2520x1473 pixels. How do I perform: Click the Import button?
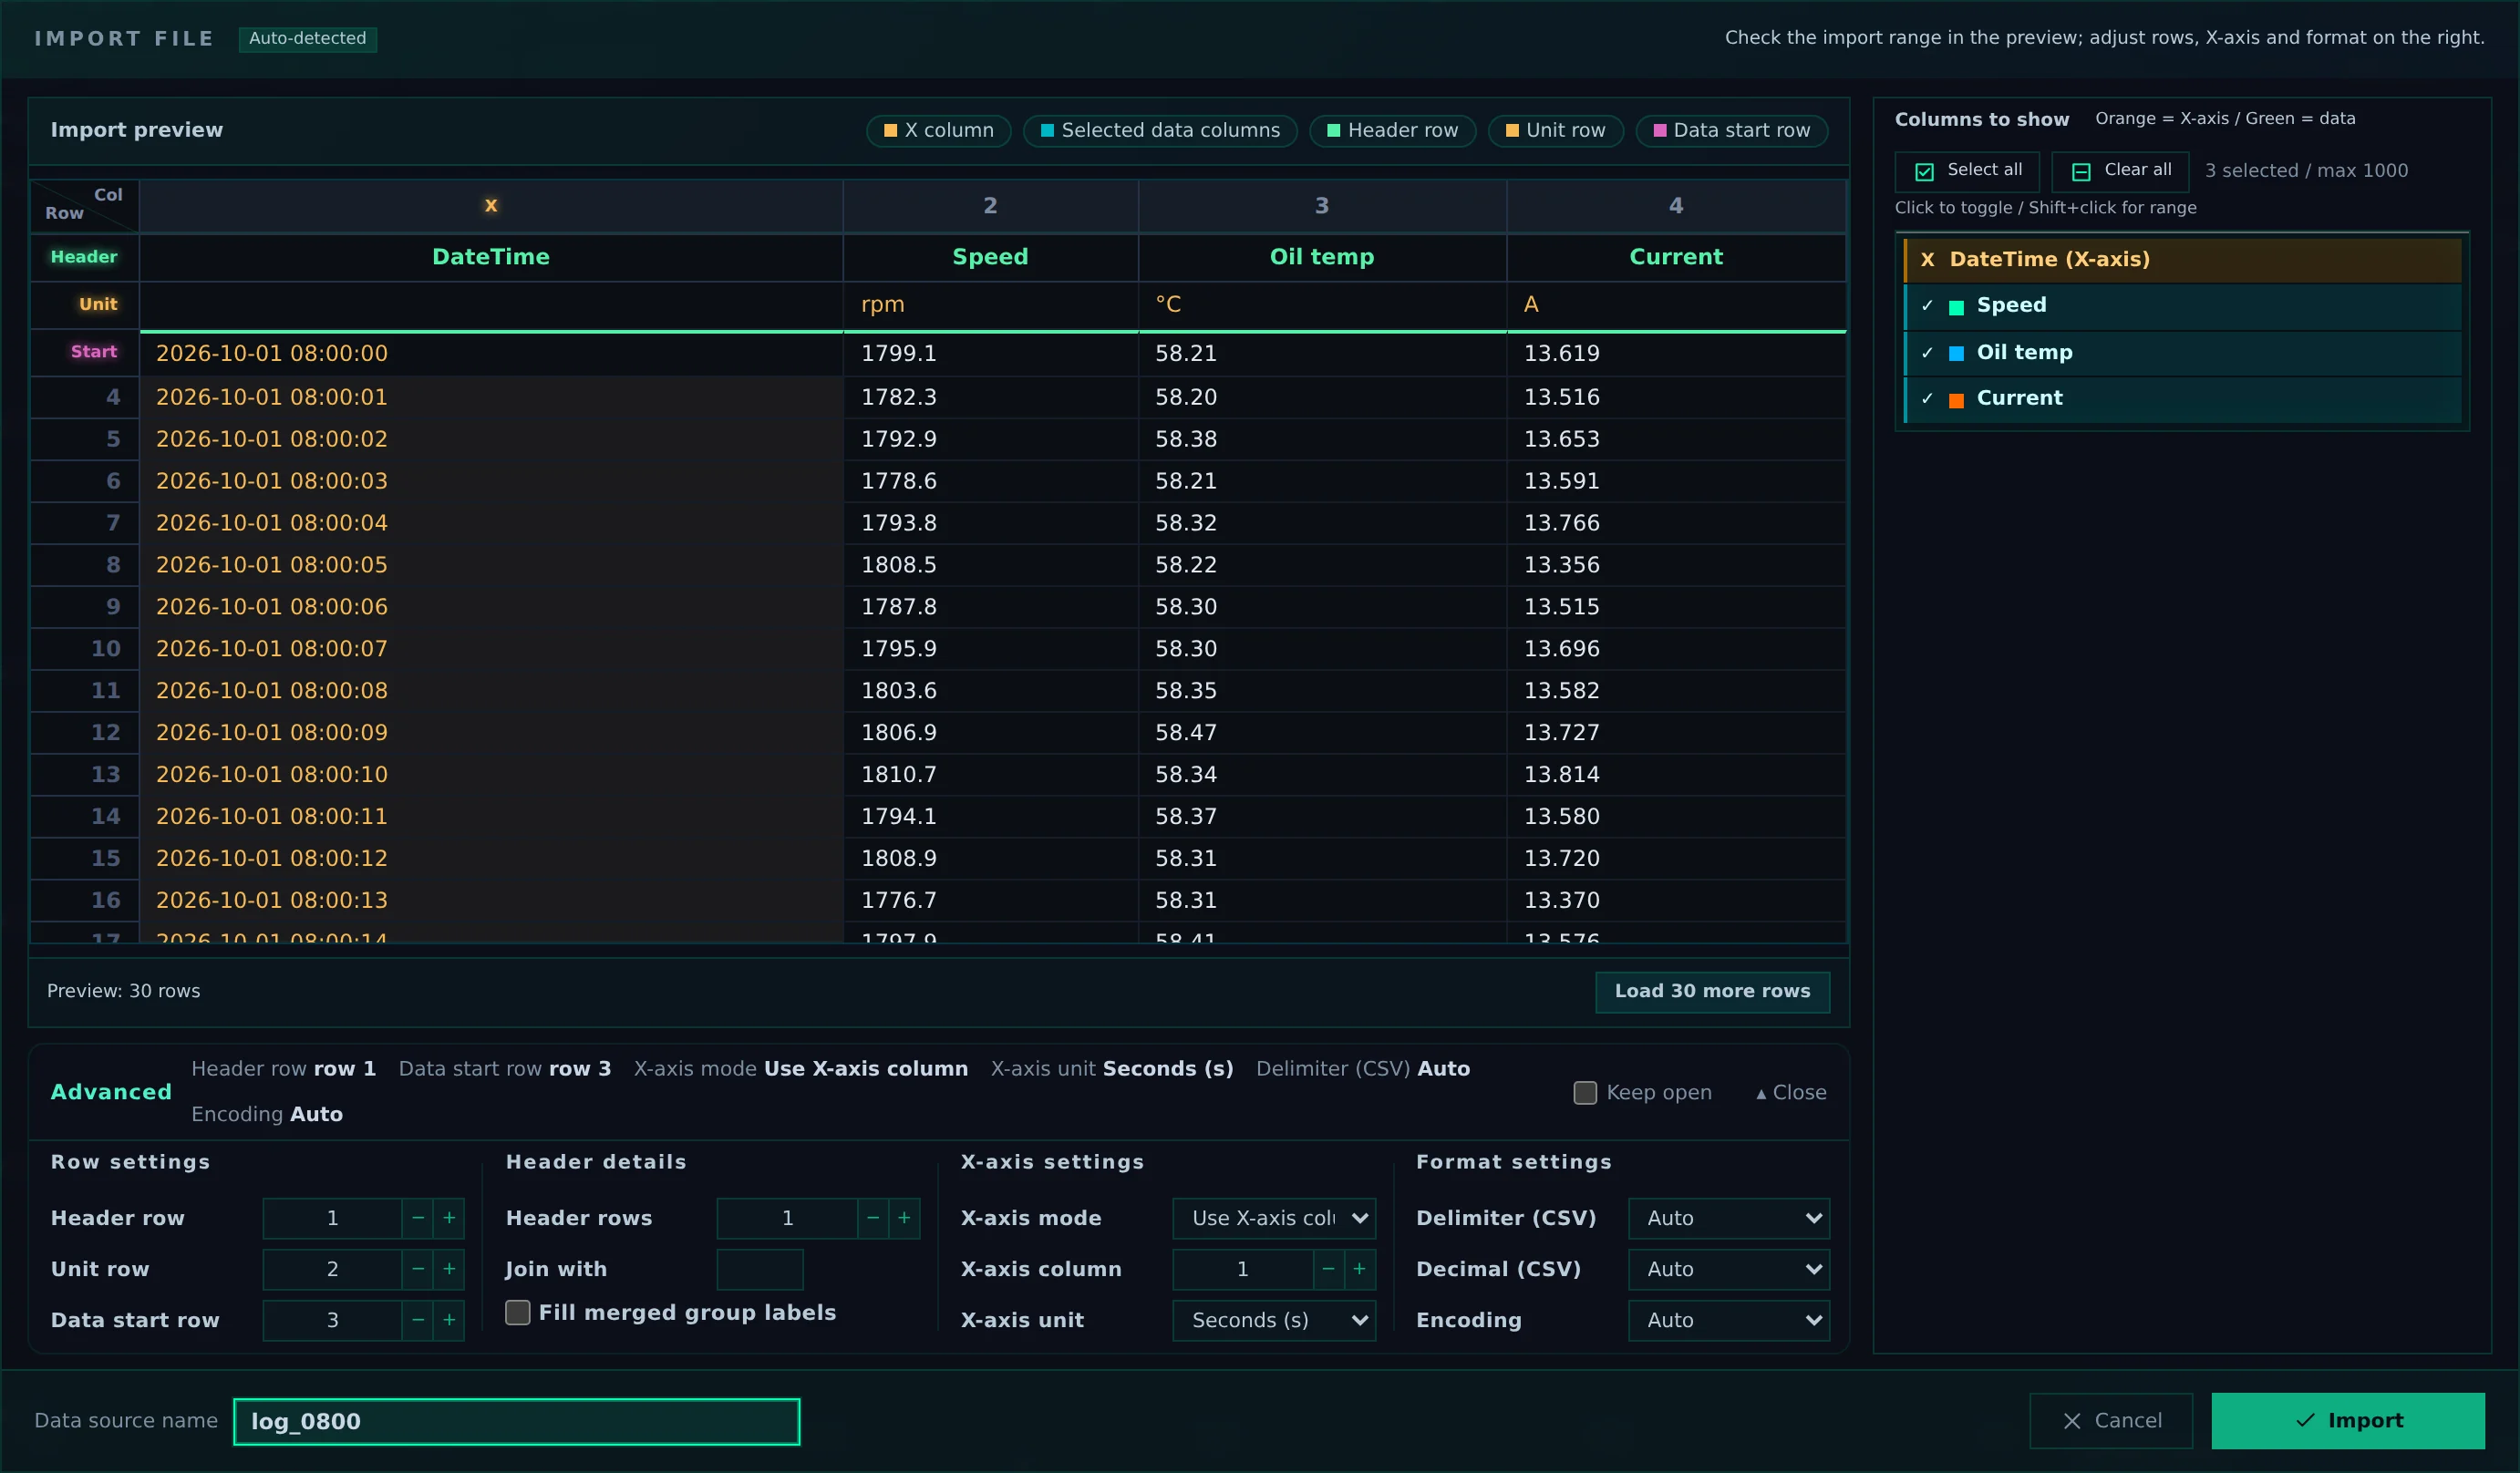tap(2348, 1420)
